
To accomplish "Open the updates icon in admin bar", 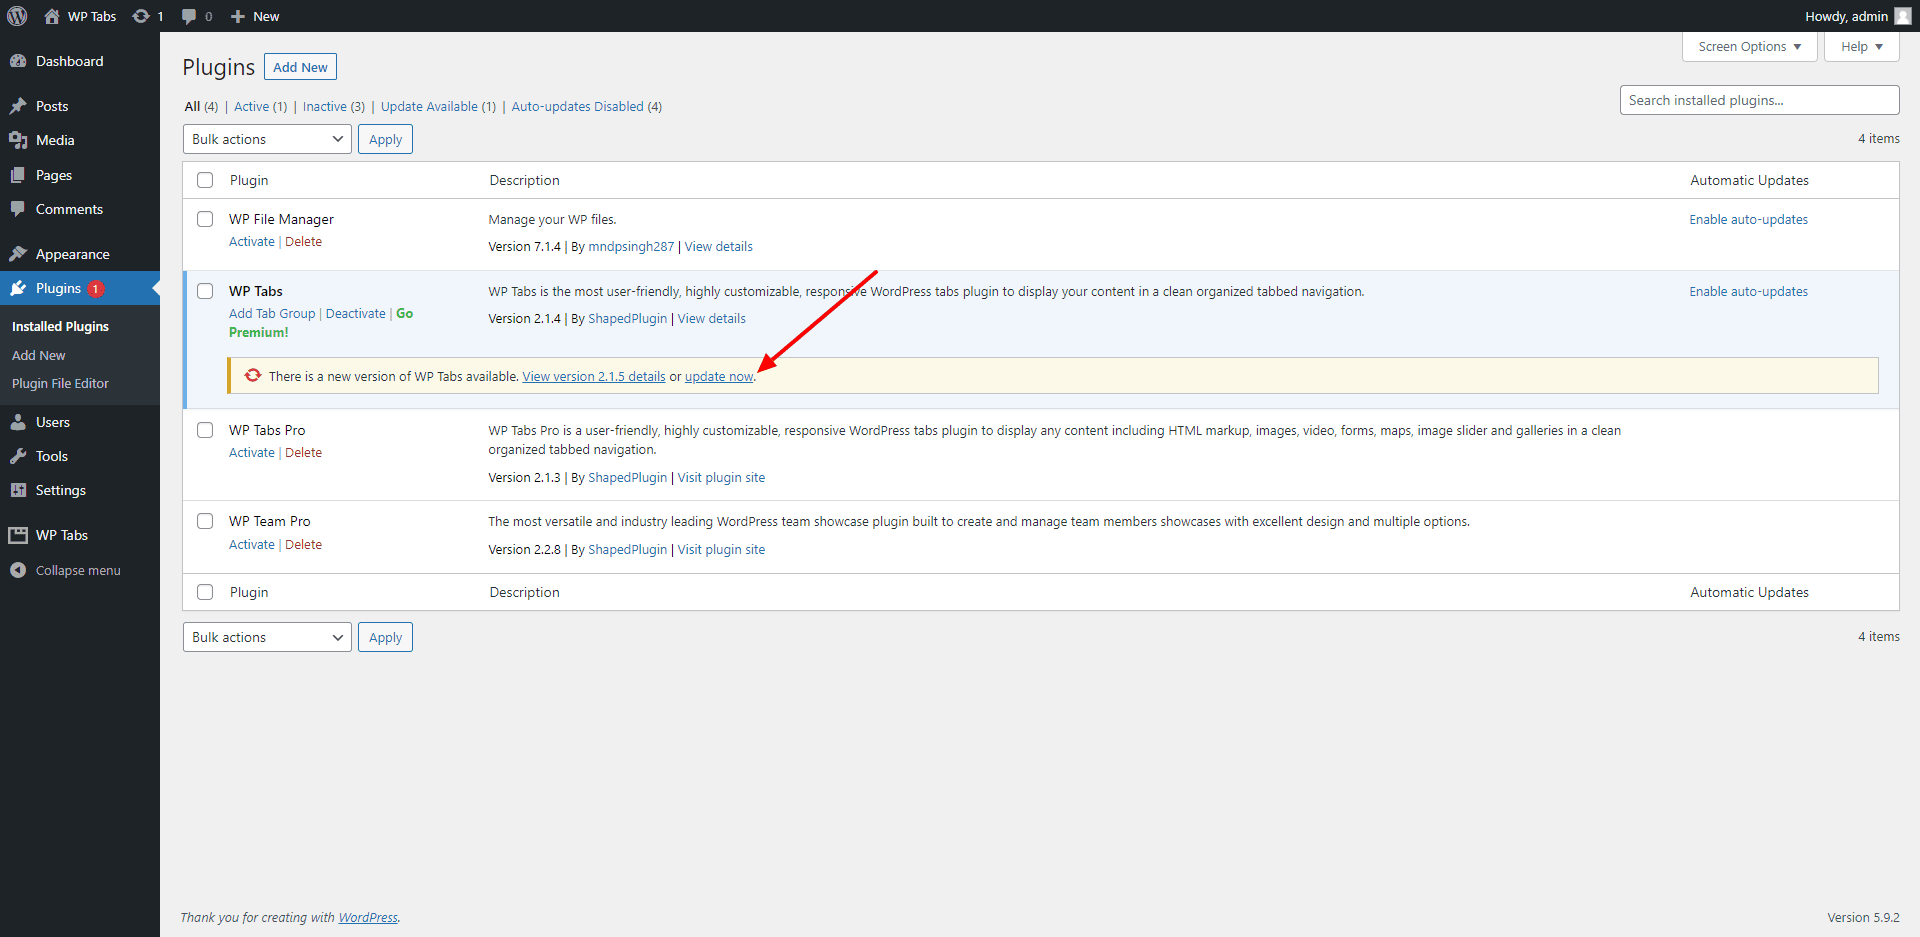I will click(141, 16).
